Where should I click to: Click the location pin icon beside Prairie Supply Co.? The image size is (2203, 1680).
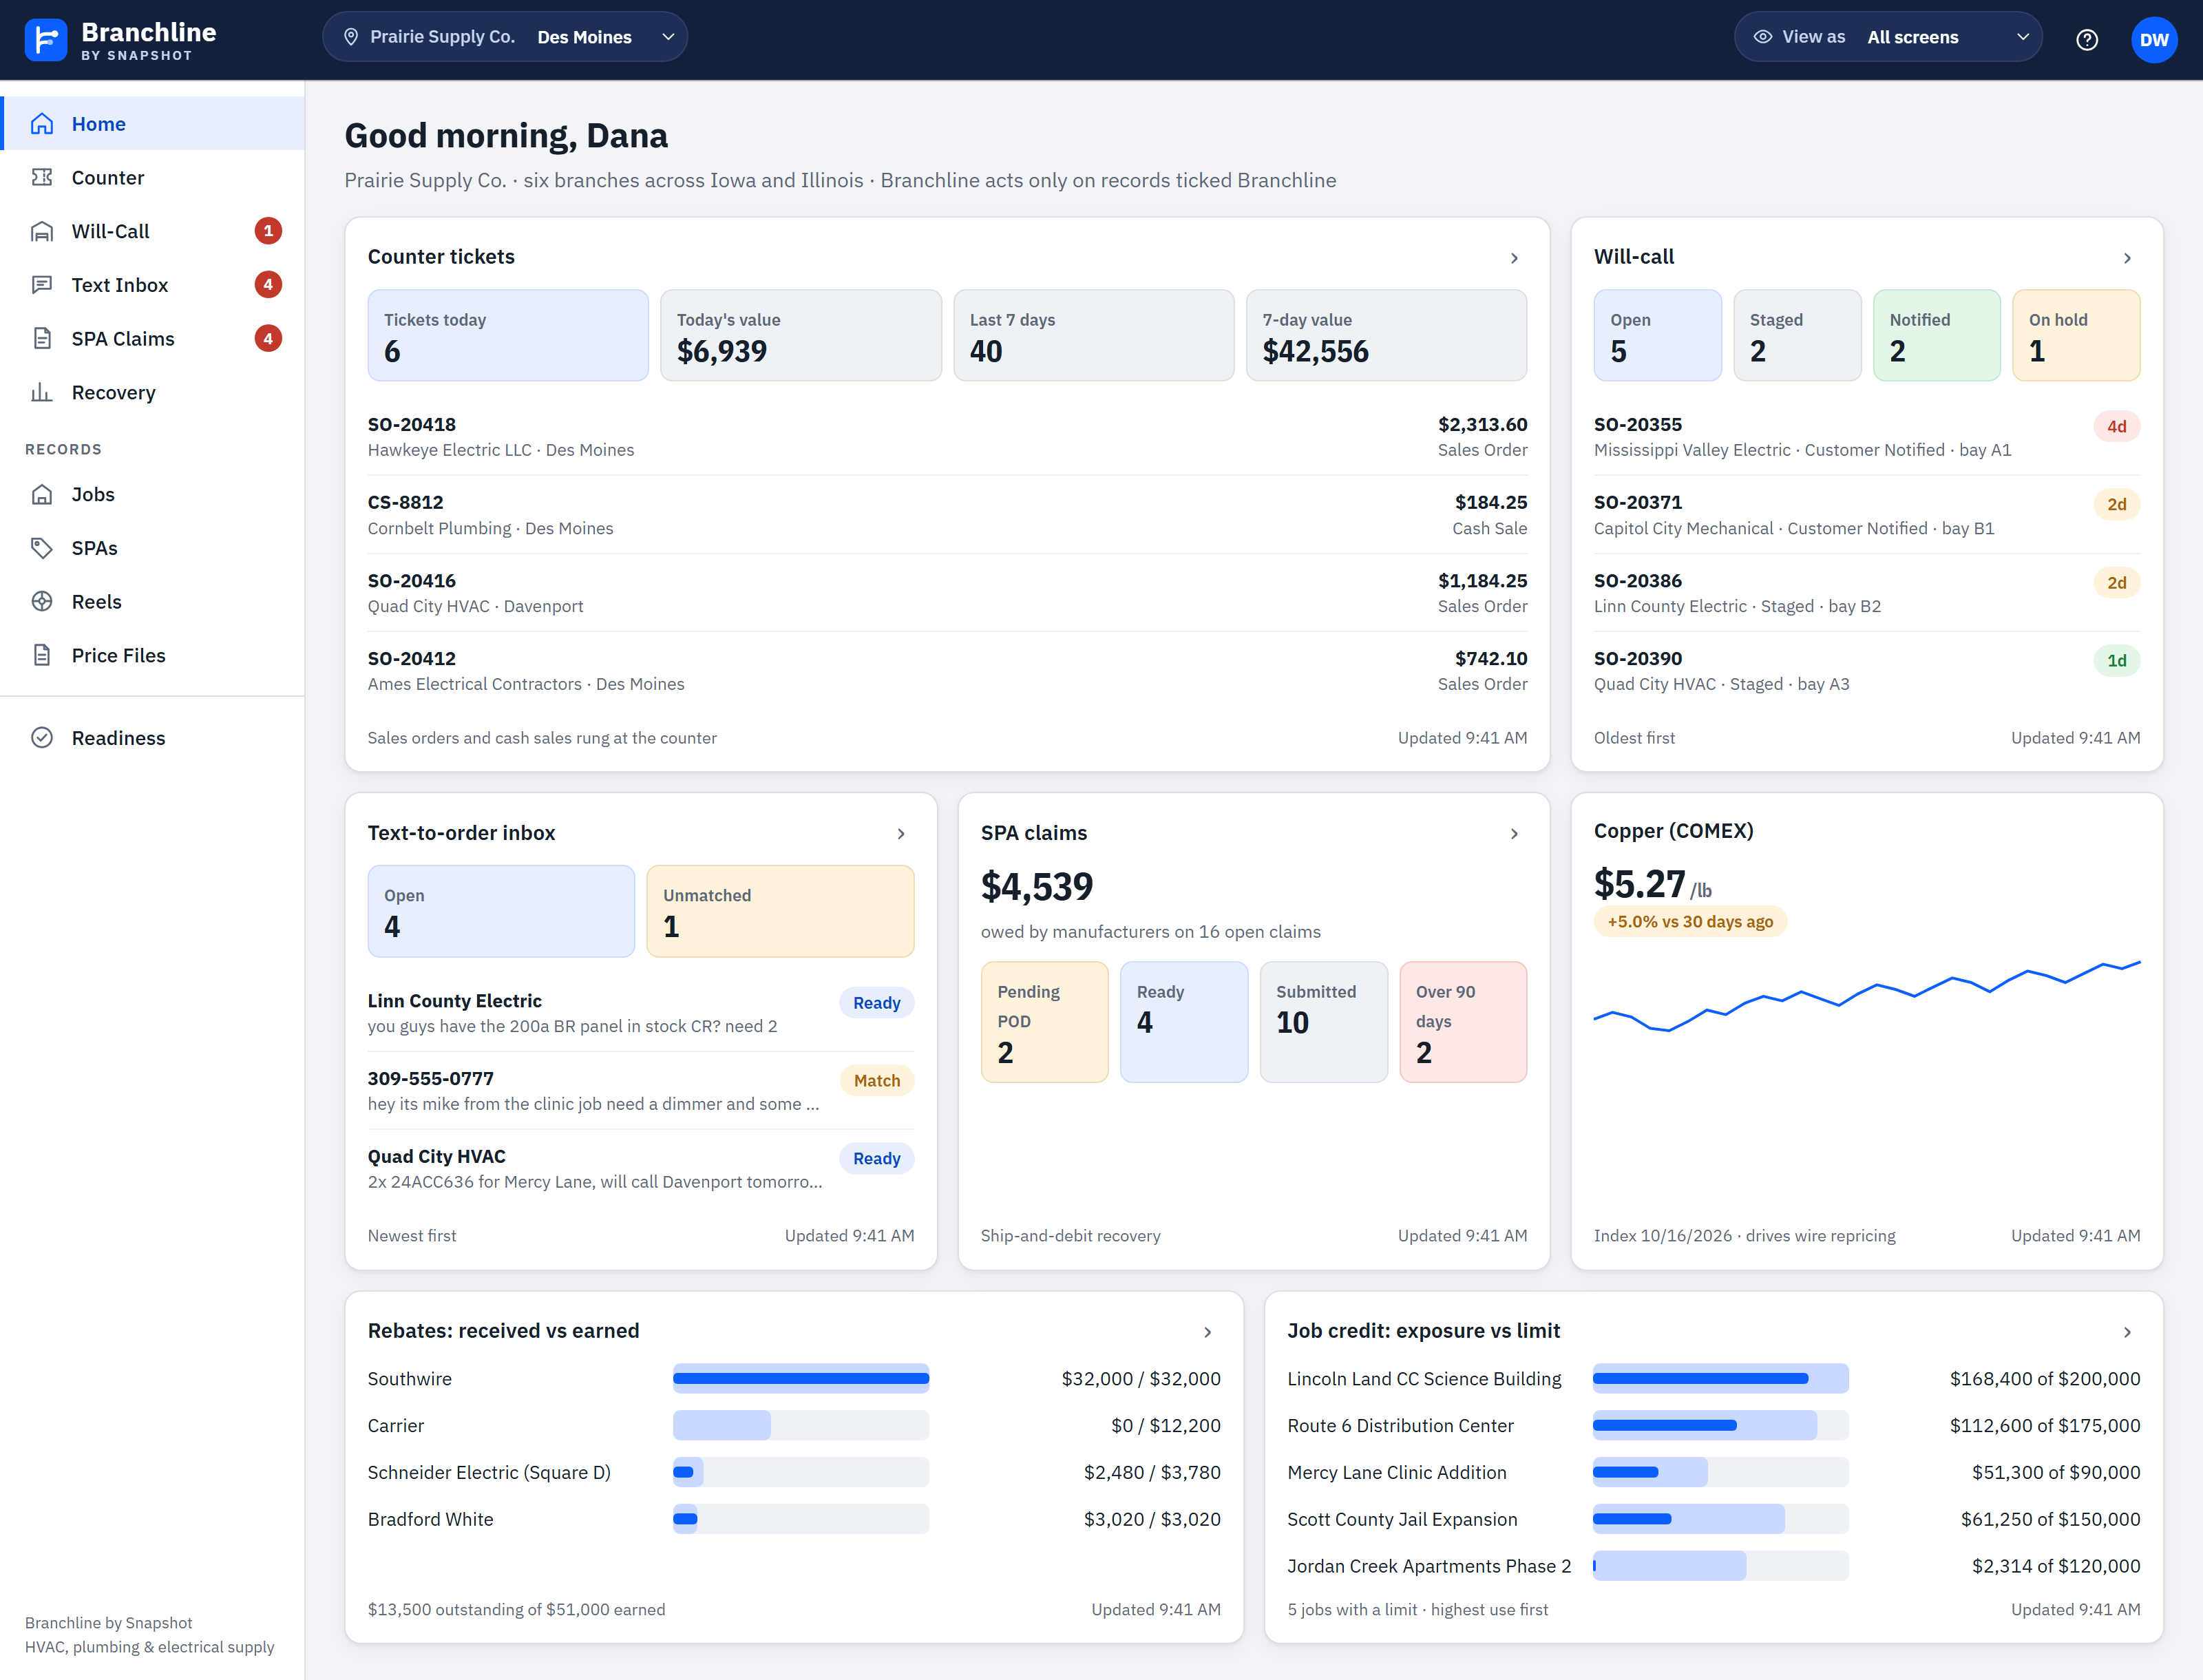[x=351, y=37]
